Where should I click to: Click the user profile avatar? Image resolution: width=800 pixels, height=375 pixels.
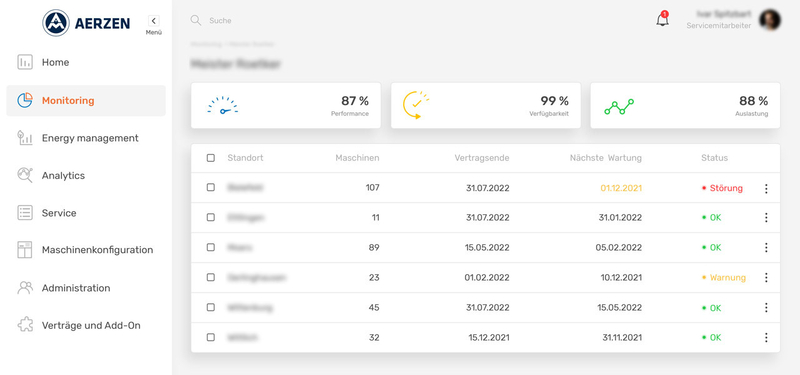point(770,20)
